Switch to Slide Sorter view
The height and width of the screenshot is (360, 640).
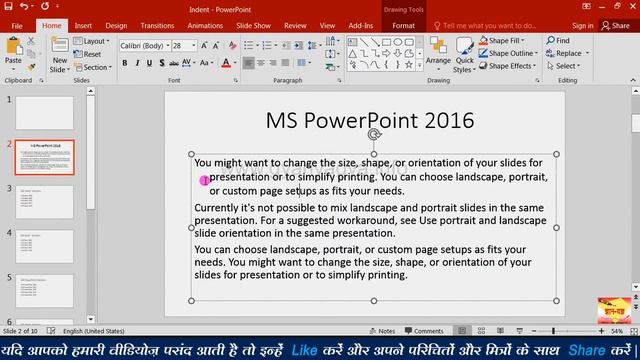click(481, 331)
